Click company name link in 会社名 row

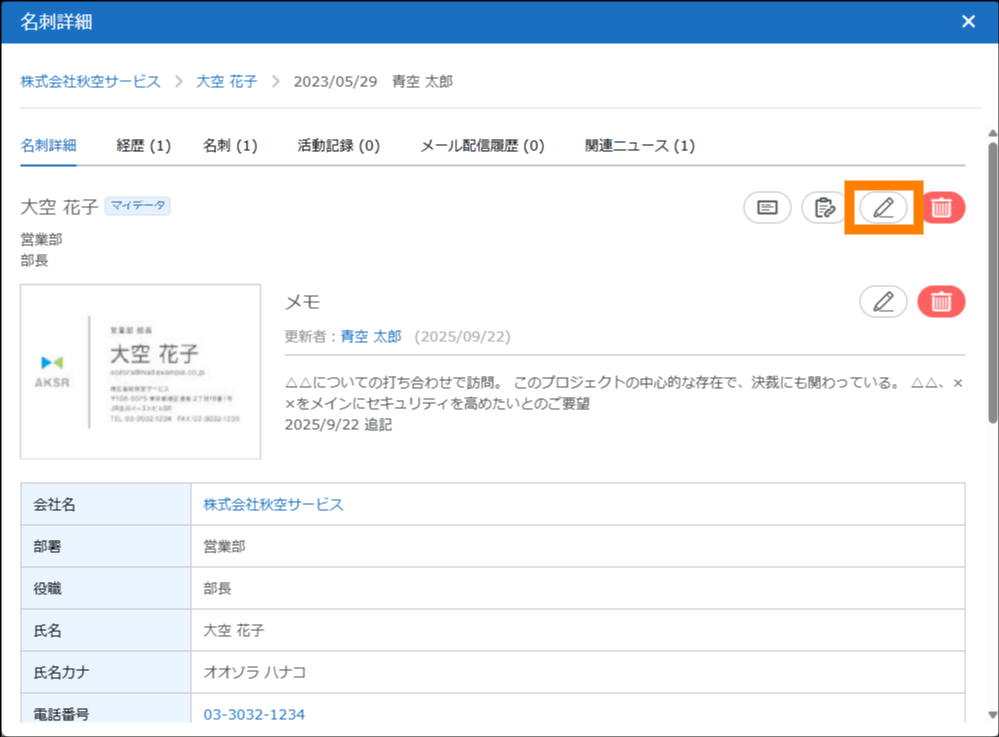click(273, 505)
